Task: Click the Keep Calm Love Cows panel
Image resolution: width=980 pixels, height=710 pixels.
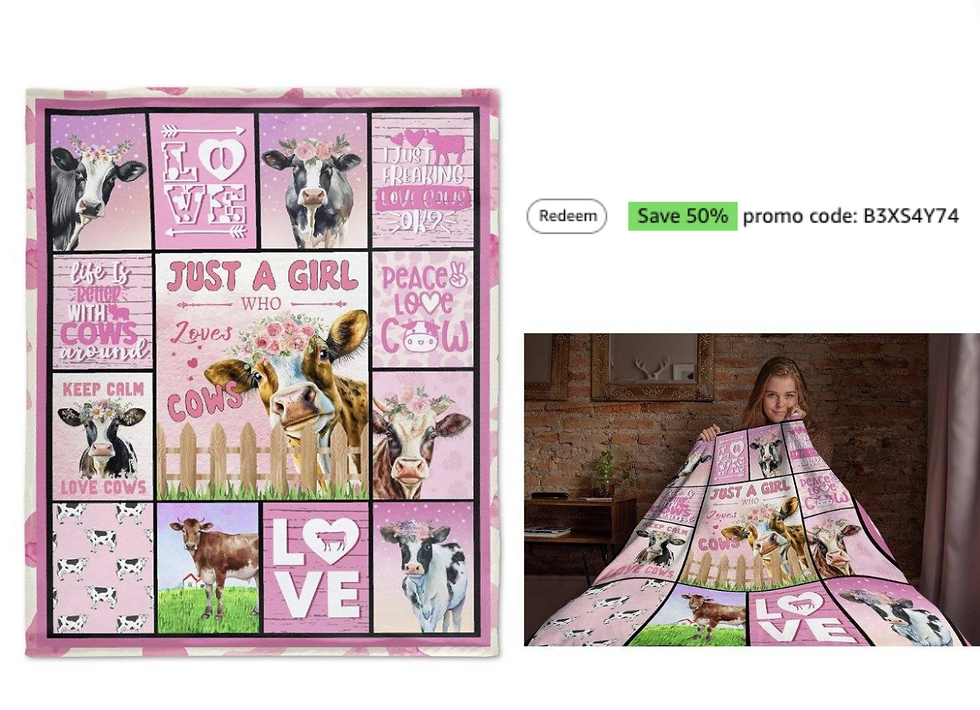Action: click(103, 436)
